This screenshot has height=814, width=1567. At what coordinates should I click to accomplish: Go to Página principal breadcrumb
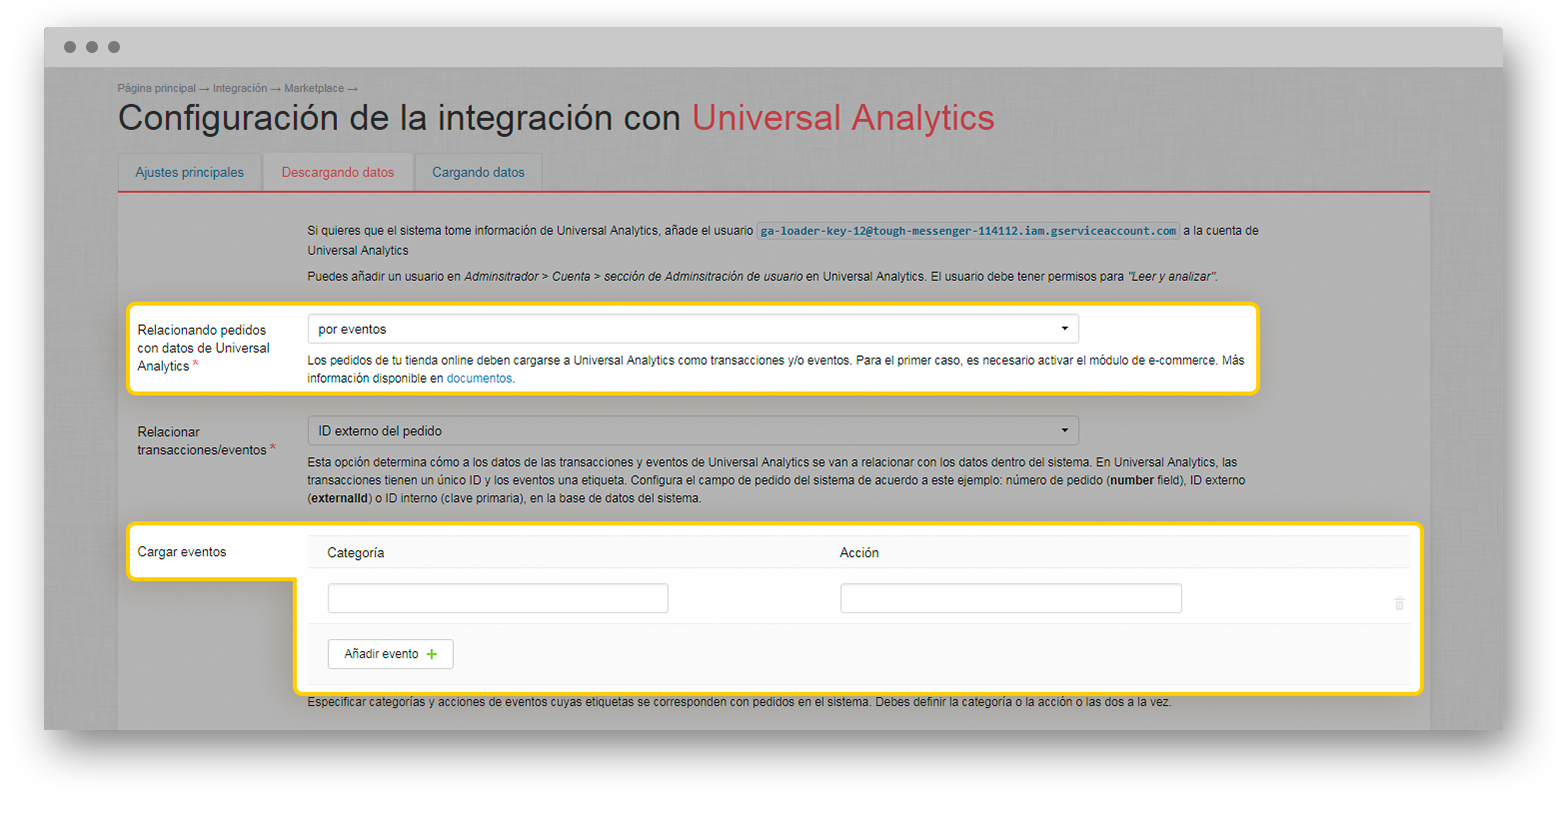point(156,88)
